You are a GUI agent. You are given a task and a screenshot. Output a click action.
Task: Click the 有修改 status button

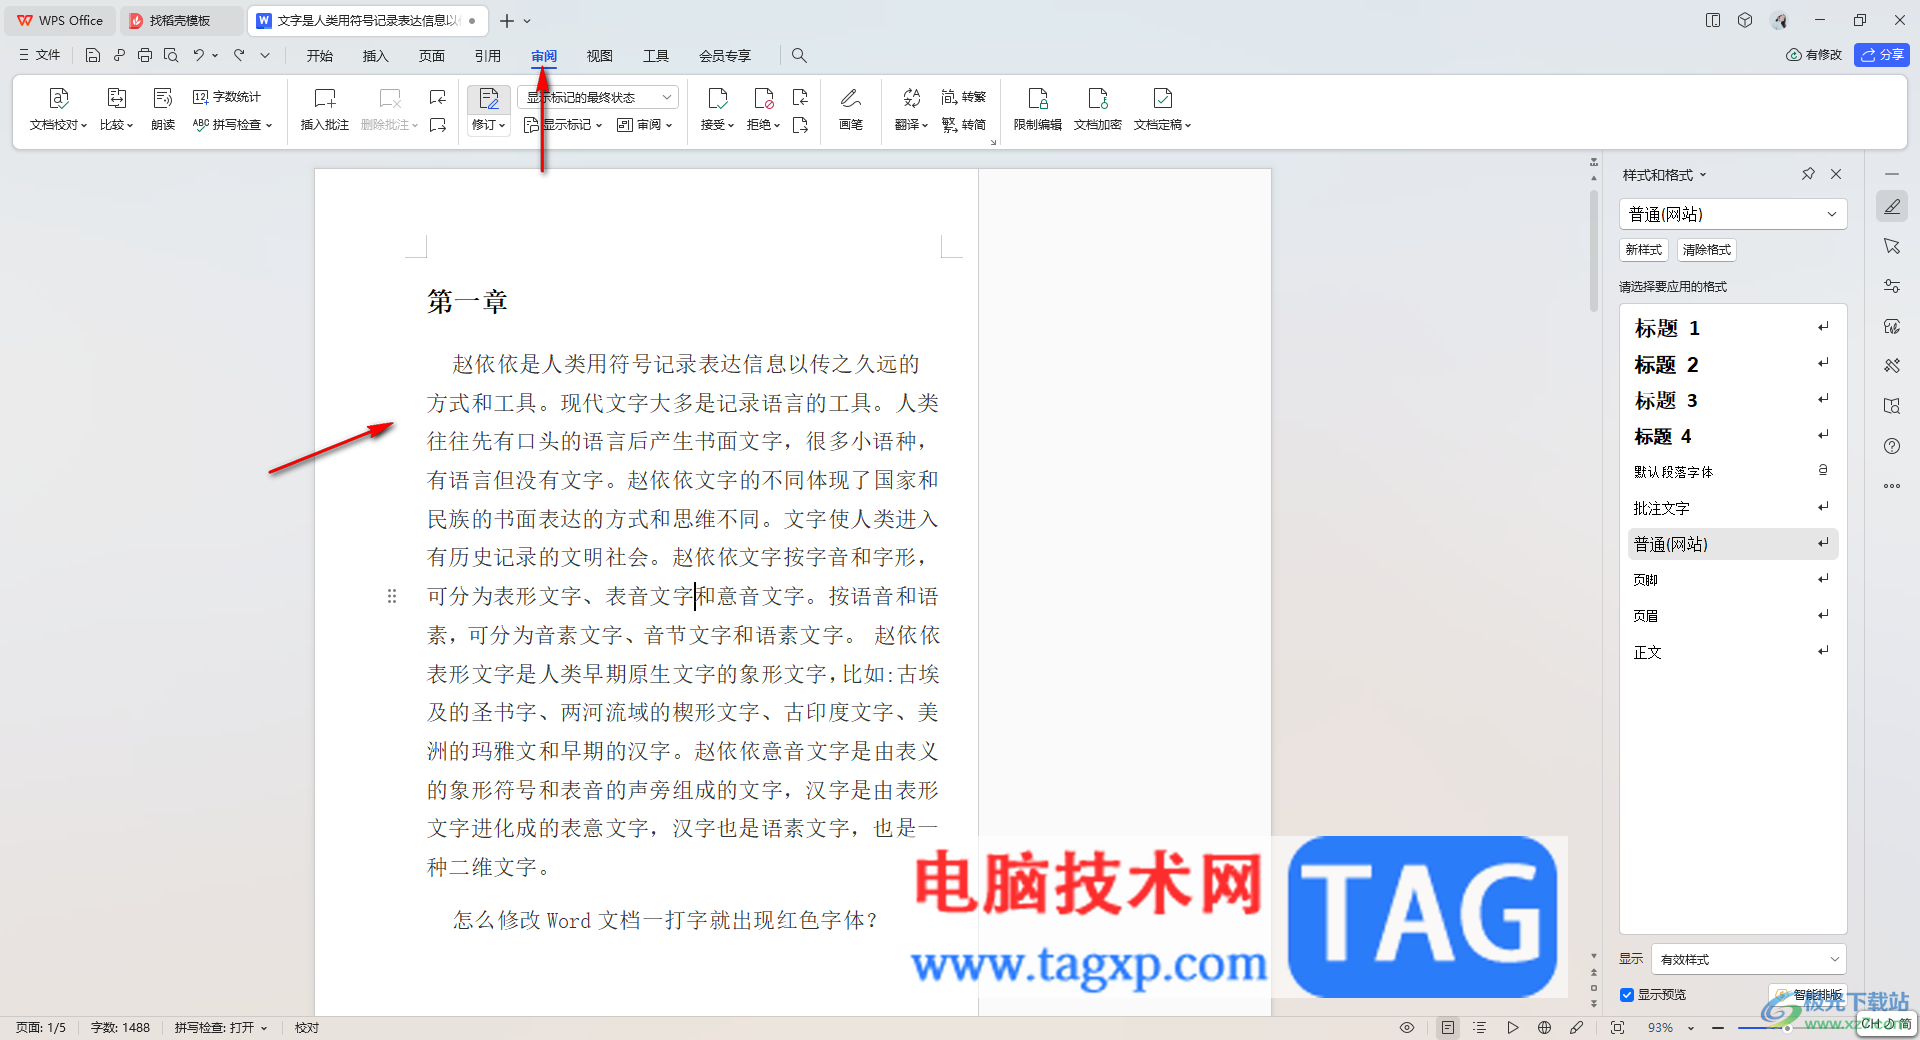point(1814,55)
